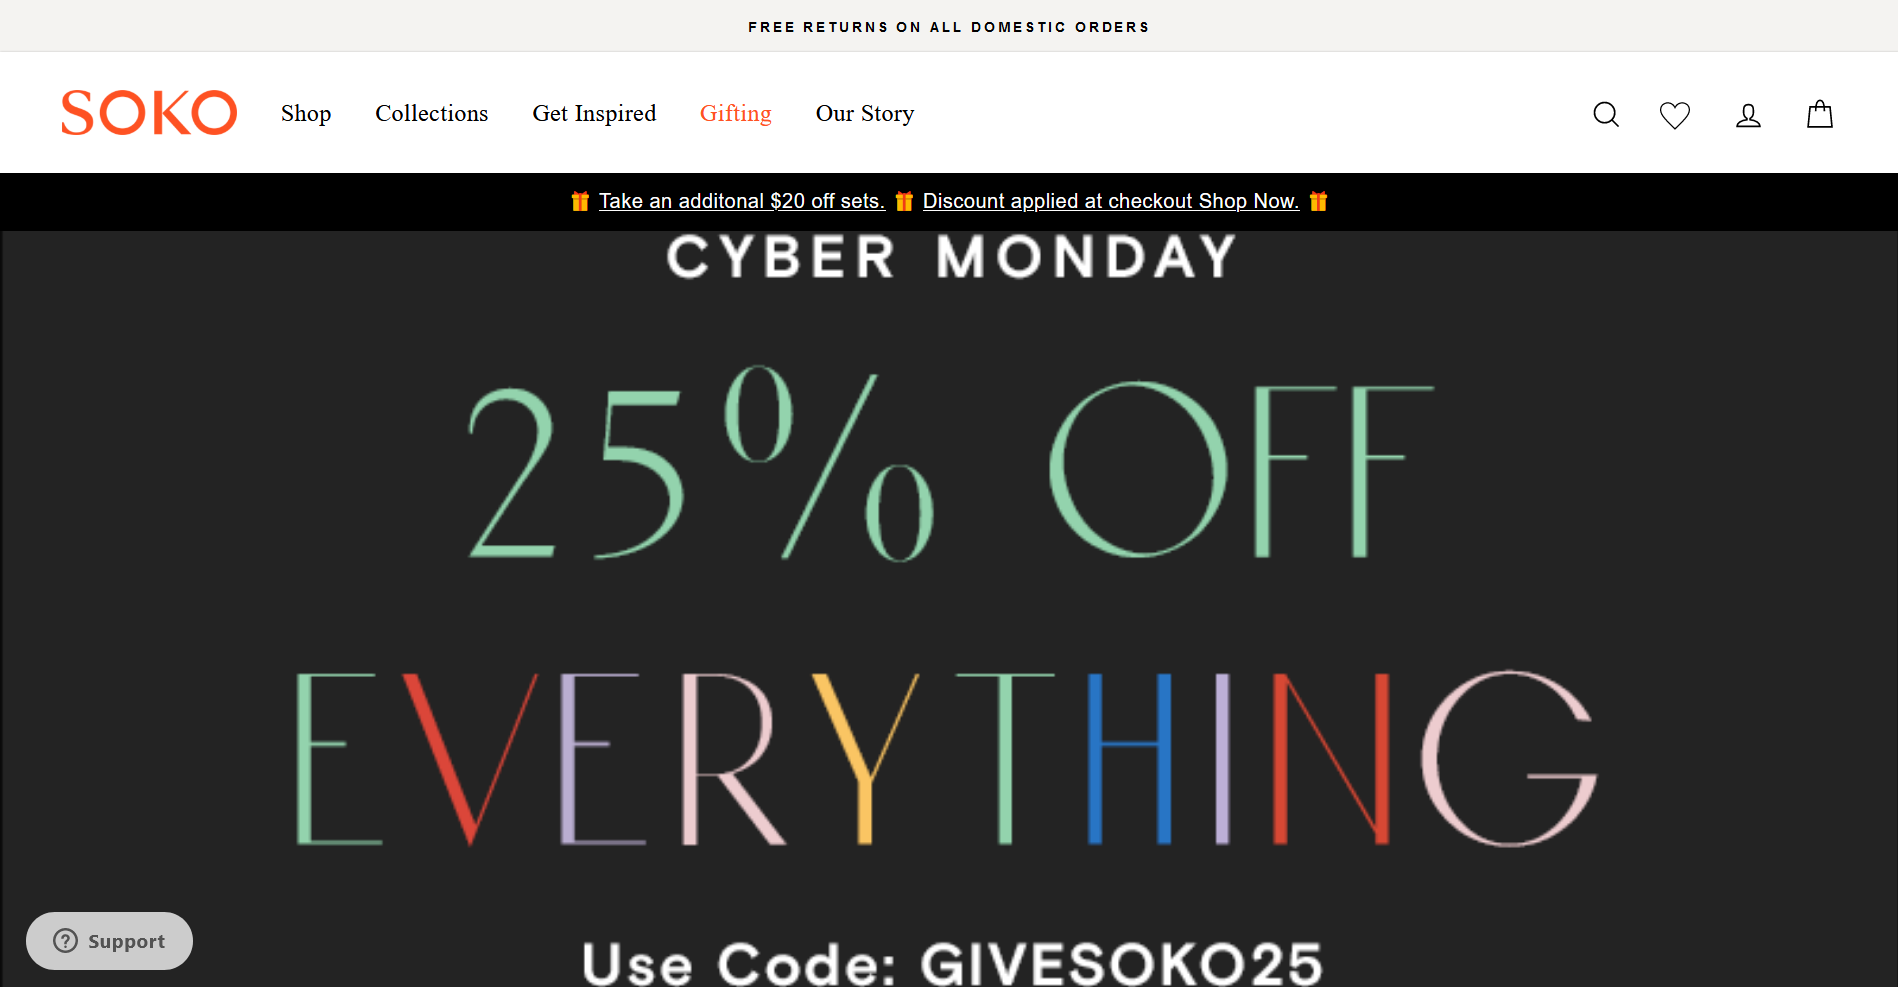Screen dimensions: 1898x987
Task: Follow the additional $20 off sets link
Action: pyautogui.click(x=742, y=201)
